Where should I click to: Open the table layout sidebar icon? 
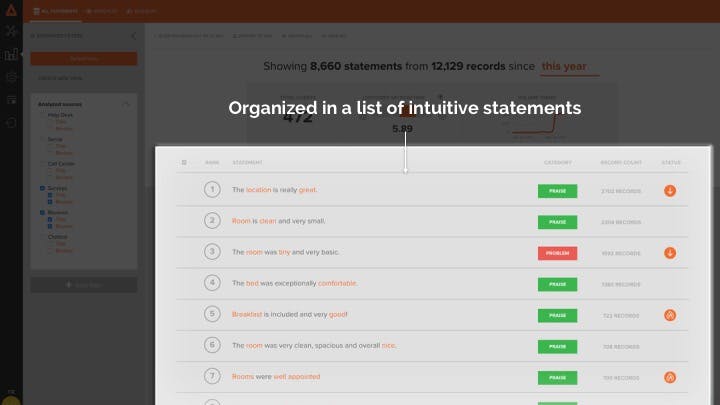tap(11, 100)
